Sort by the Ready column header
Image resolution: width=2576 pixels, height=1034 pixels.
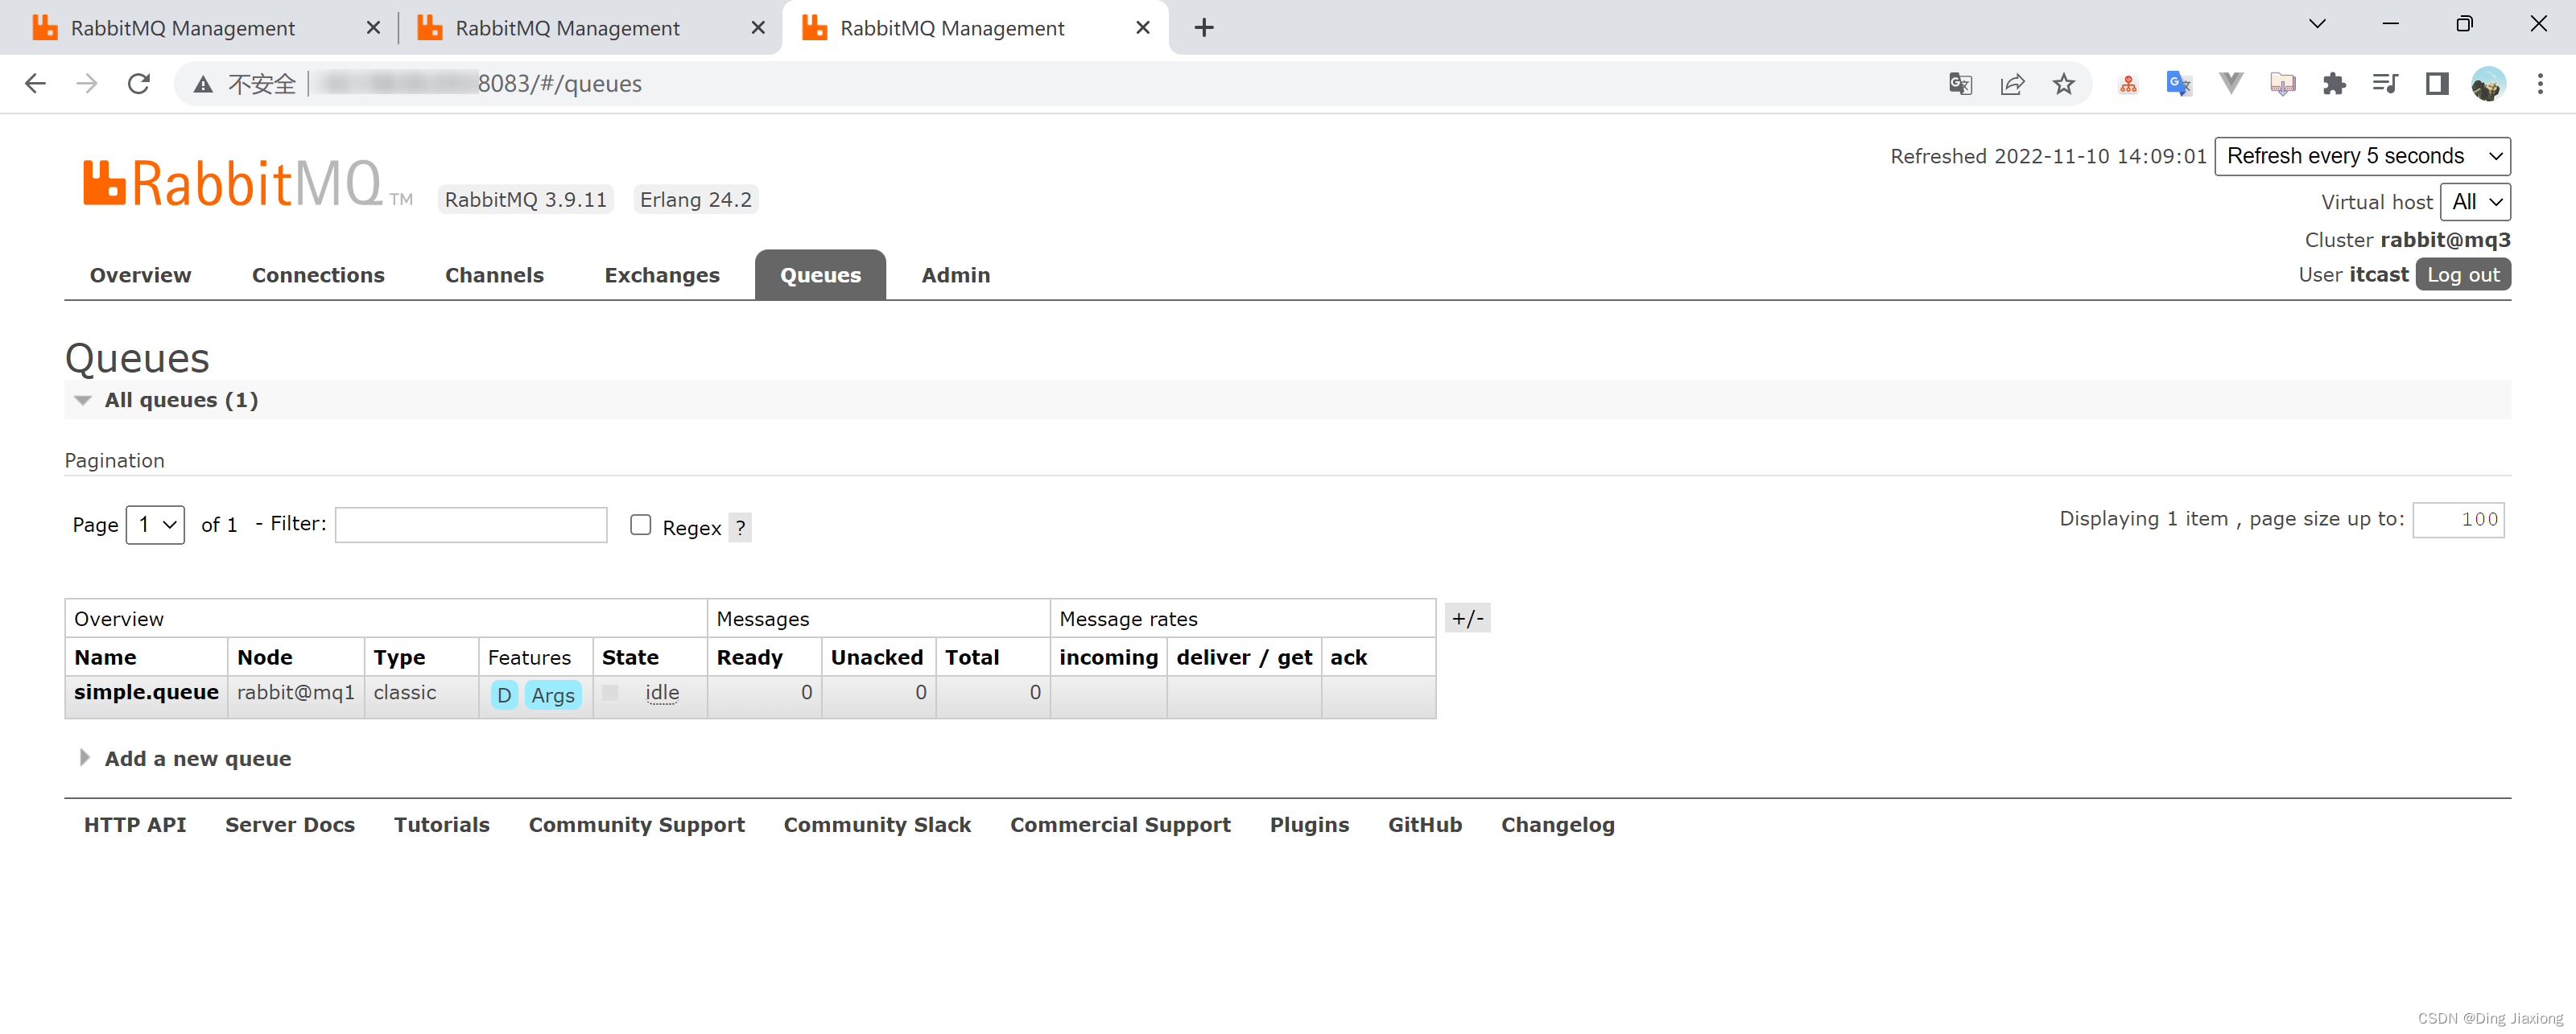pos(749,658)
